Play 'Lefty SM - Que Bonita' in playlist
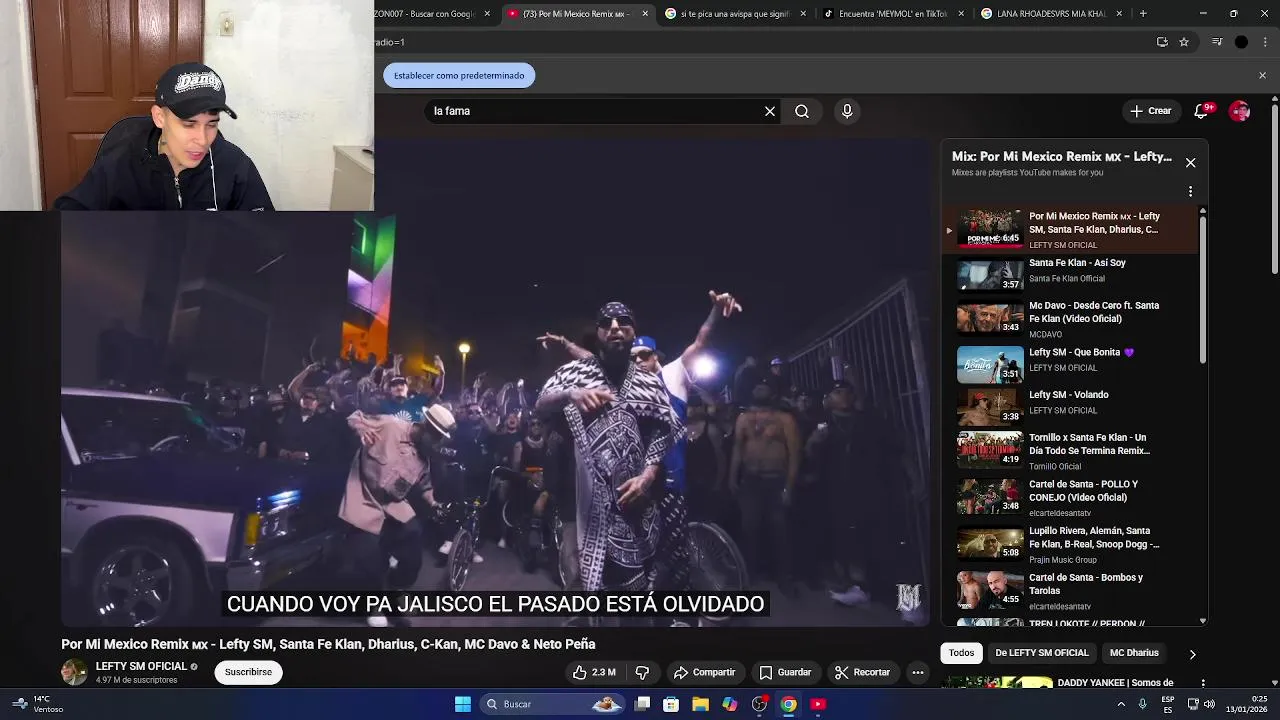 1070,362
